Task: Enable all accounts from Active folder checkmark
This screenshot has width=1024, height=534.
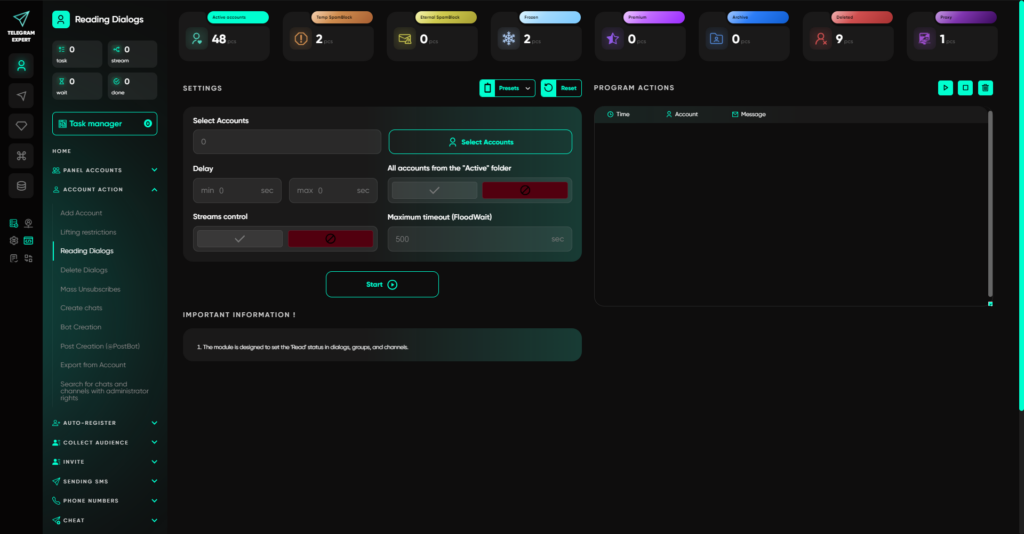Action: [434, 191]
